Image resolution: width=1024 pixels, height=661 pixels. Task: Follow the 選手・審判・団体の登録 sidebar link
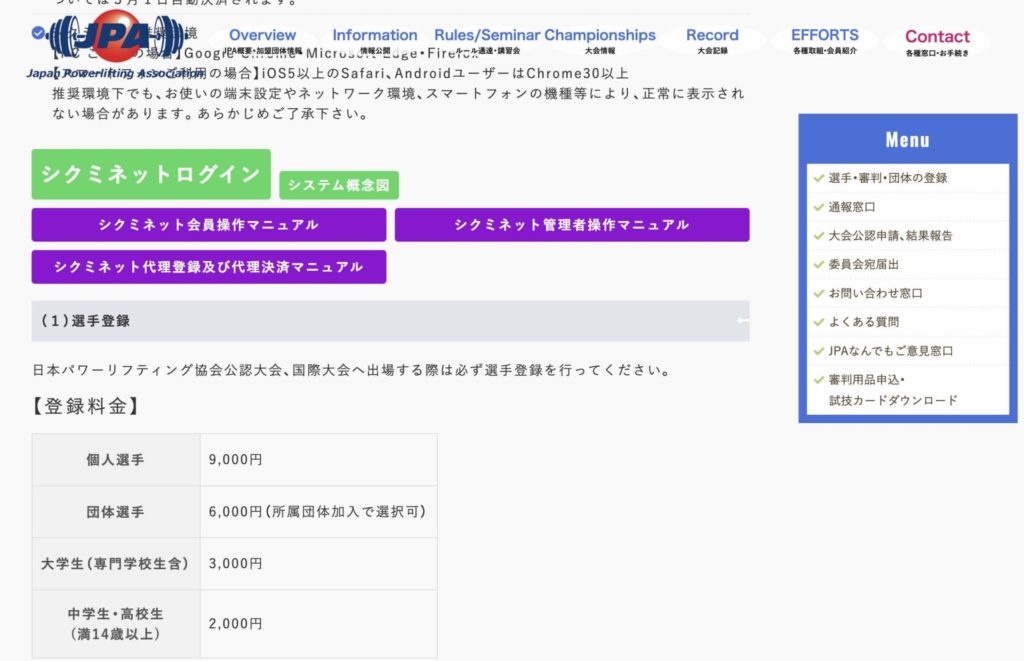pos(887,178)
